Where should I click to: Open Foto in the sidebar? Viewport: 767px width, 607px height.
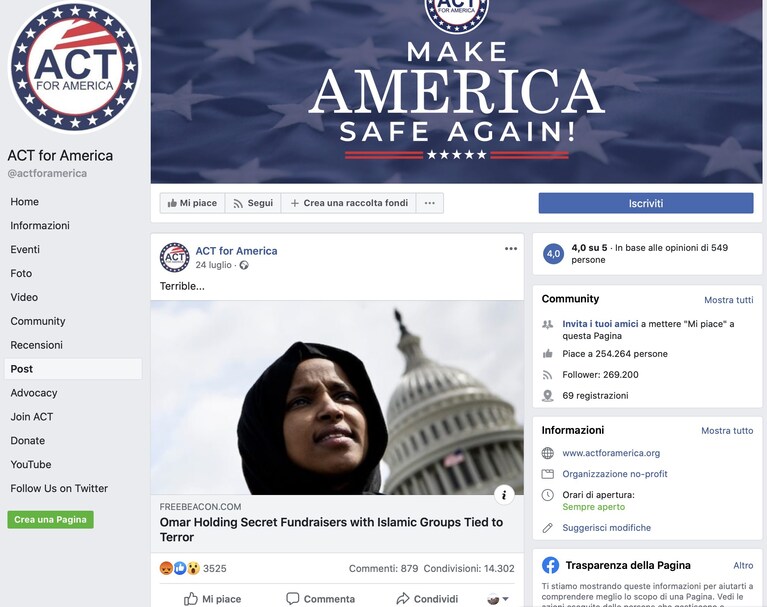click(21, 273)
